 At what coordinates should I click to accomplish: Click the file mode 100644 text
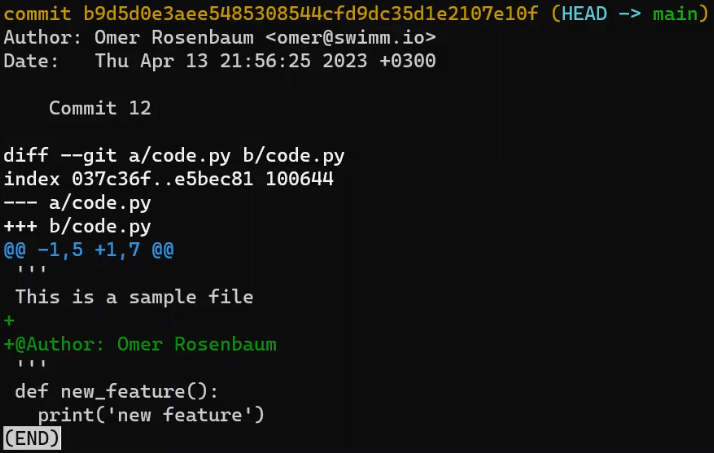(300, 179)
